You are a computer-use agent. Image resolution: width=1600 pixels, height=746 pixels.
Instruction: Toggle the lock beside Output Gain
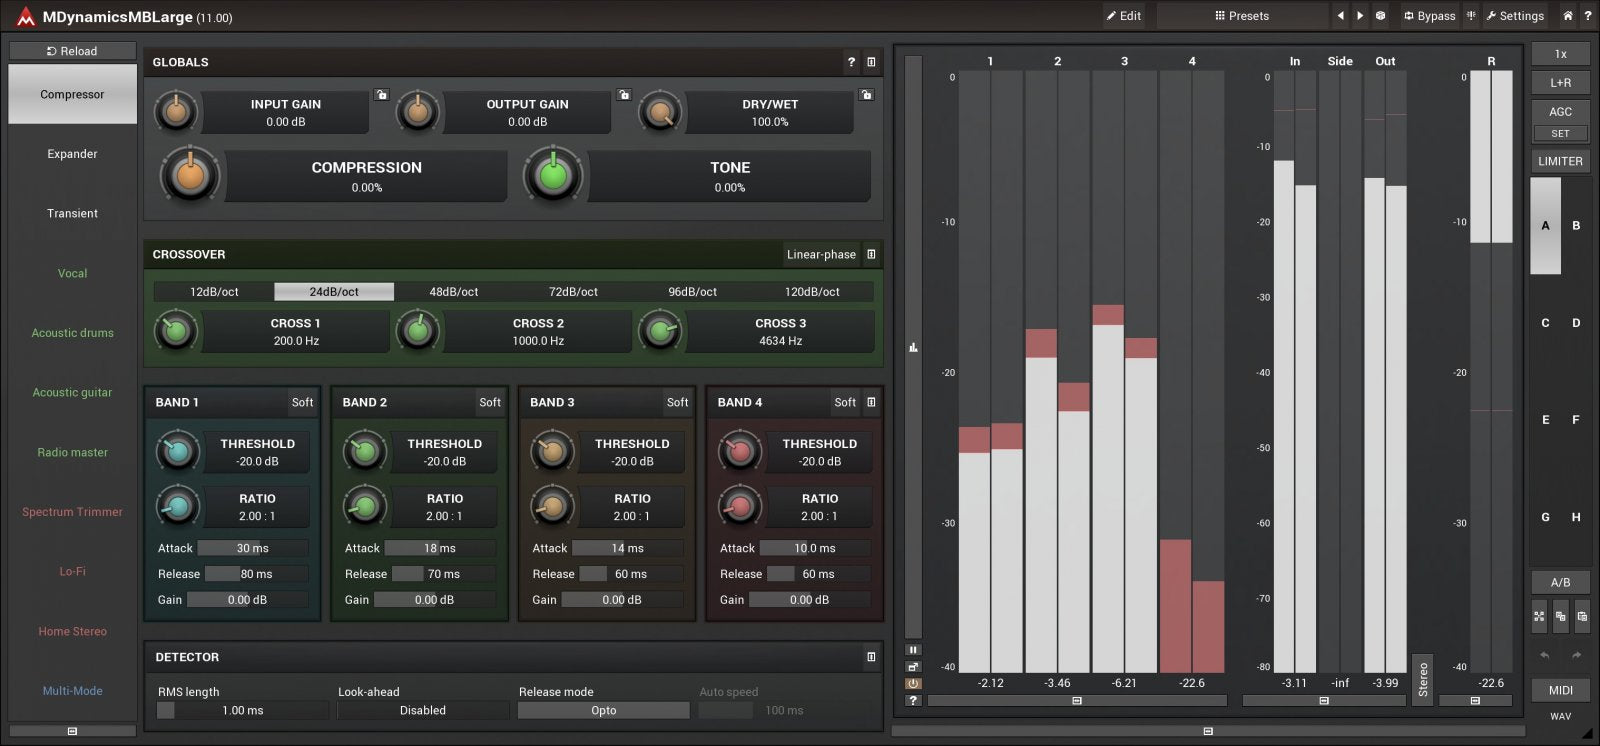tap(624, 95)
